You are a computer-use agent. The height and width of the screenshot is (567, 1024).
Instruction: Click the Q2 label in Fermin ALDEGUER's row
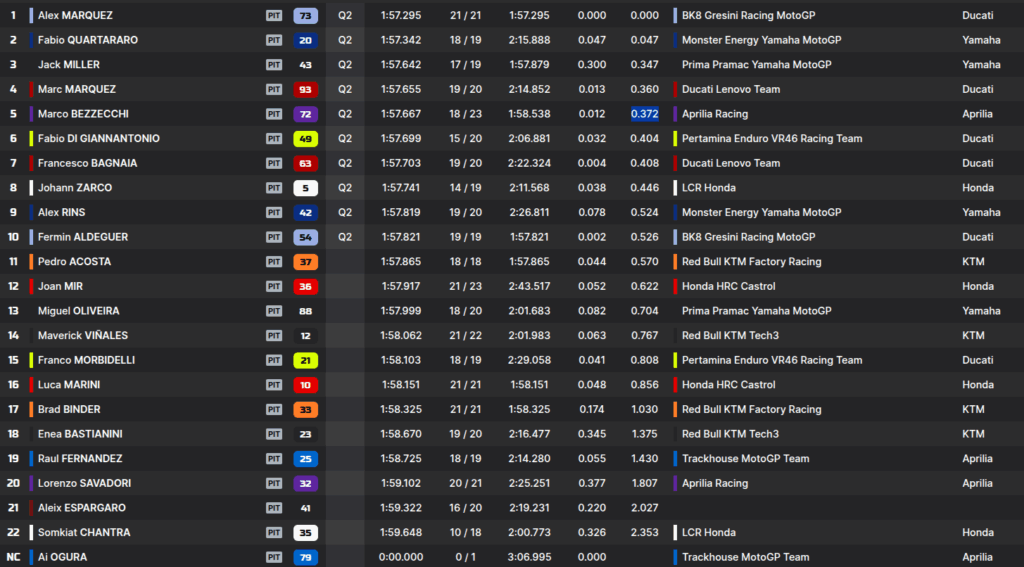coord(345,237)
